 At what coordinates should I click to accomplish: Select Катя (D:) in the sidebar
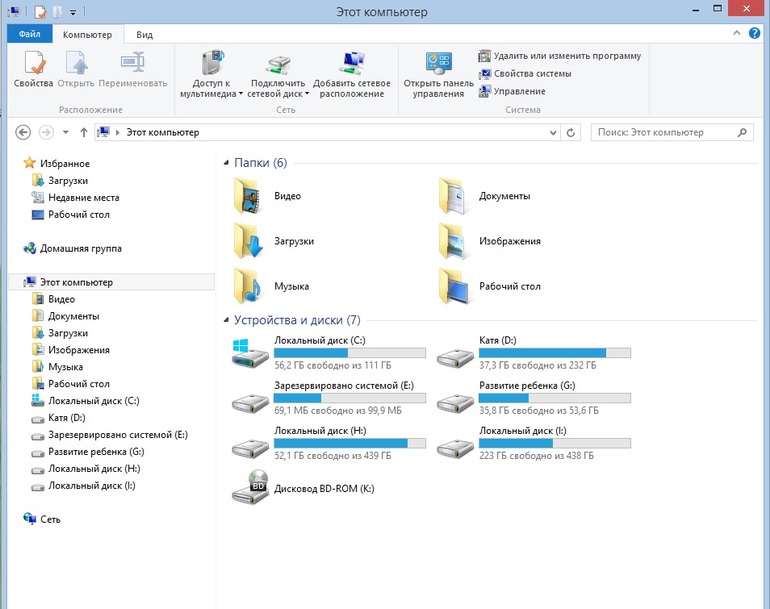[x=66, y=418]
